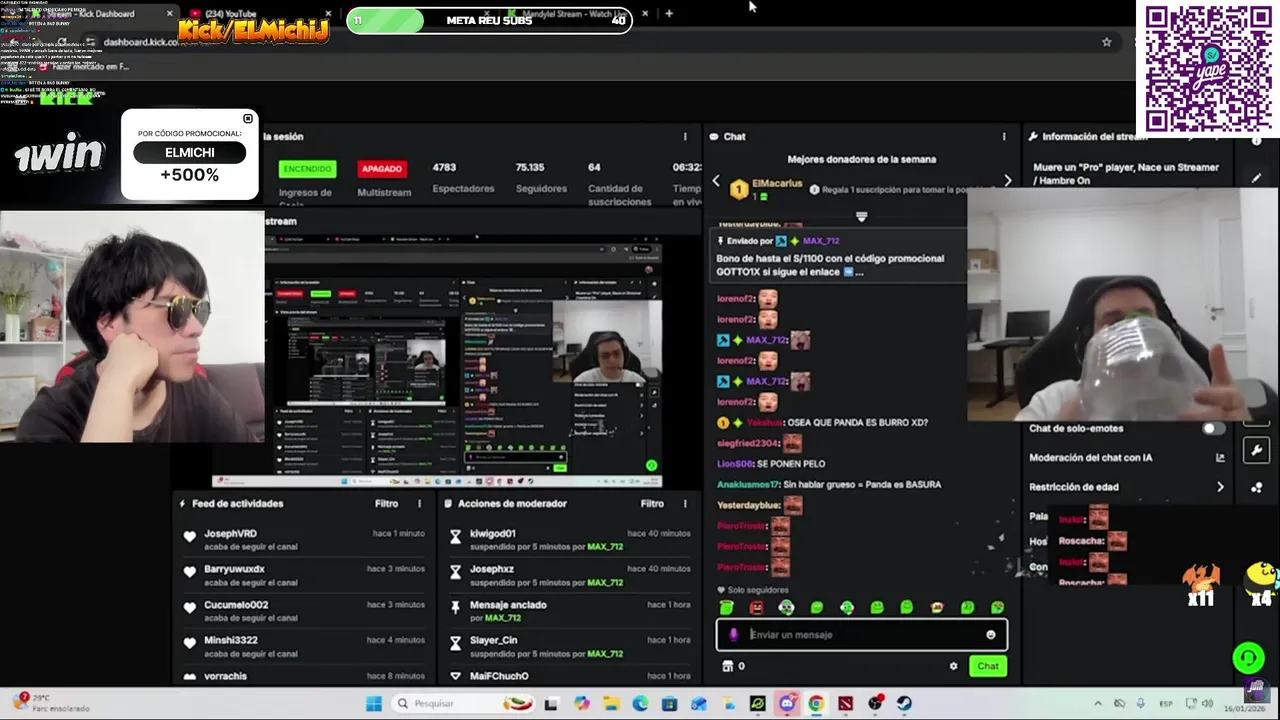Image resolution: width=1280 pixels, height=720 pixels.
Task: Click the Windows taskbar Pesquisar search box
Action: (462, 704)
